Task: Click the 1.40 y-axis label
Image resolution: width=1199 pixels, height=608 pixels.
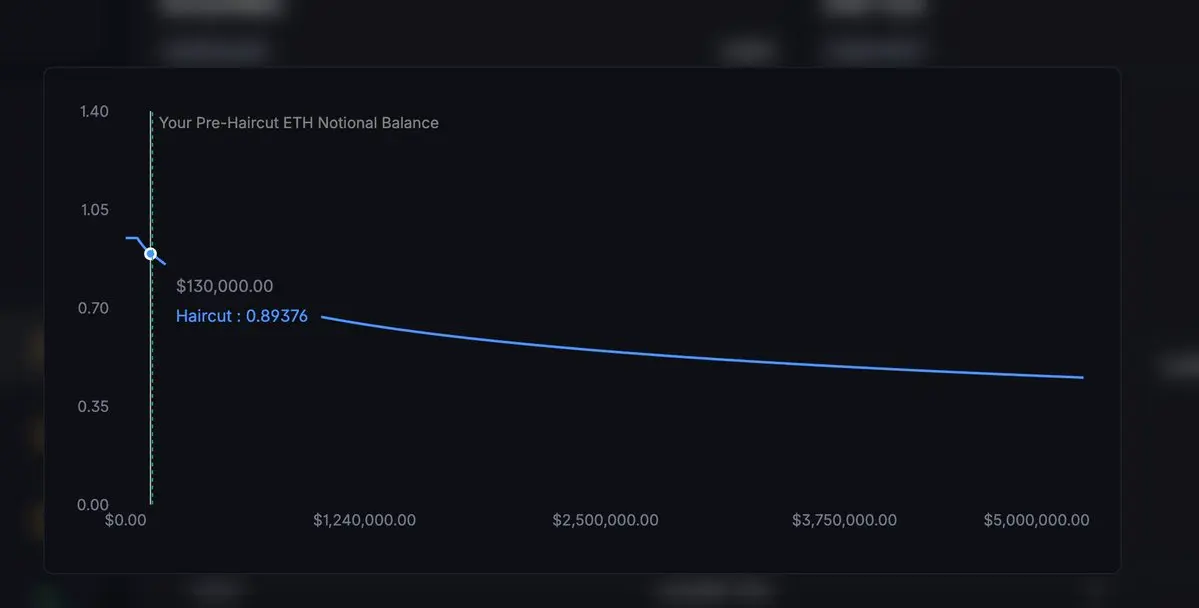Action: 94,112
